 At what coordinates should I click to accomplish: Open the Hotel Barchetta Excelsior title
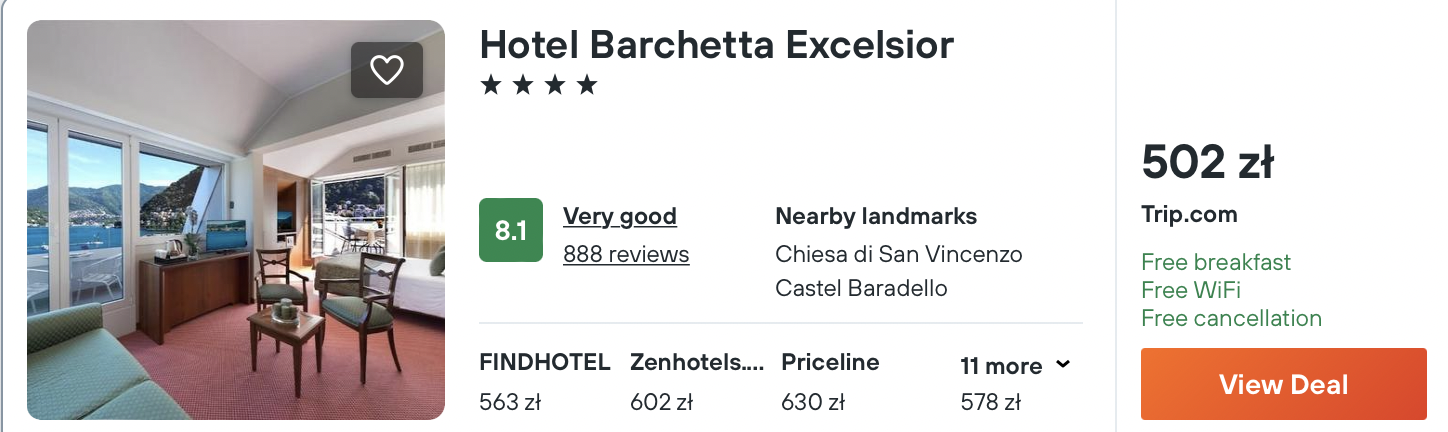click(716, 45)
